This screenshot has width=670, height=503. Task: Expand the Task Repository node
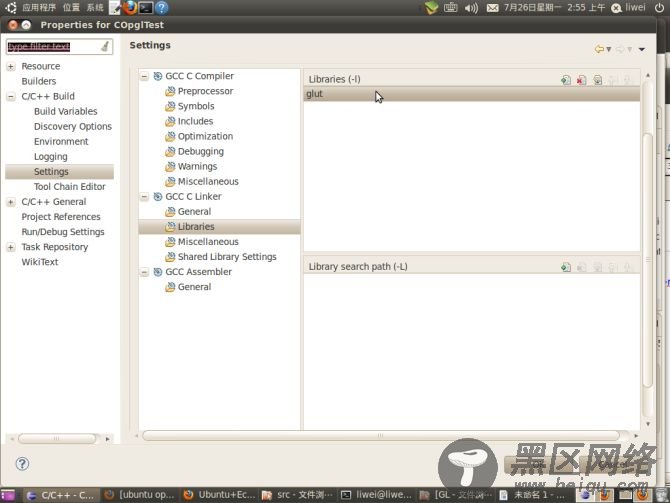pos(11,247)
